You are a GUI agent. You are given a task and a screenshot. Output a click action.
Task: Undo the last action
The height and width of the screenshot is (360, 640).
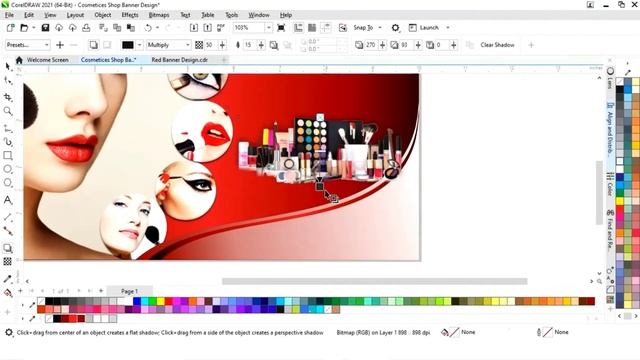pyautogui.click(x=148, y=28)
